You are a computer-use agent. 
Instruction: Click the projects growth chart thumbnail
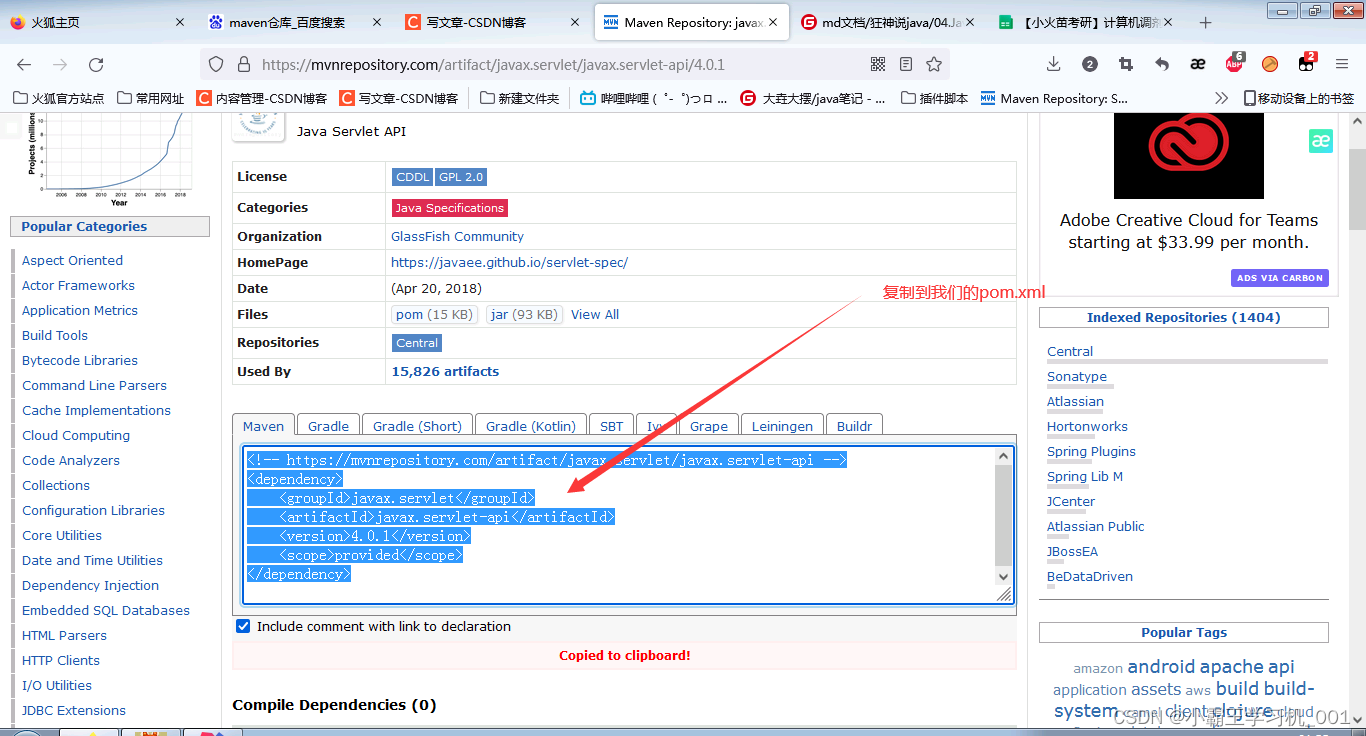coord(110,160)
